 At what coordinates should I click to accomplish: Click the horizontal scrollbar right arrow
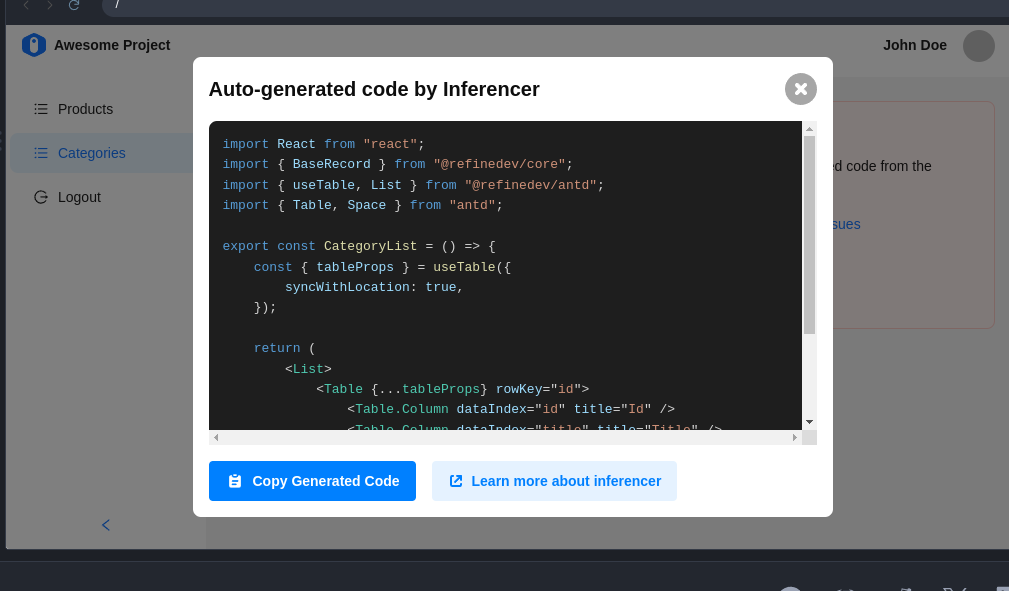pyautogui.click(x=795, y=438)
